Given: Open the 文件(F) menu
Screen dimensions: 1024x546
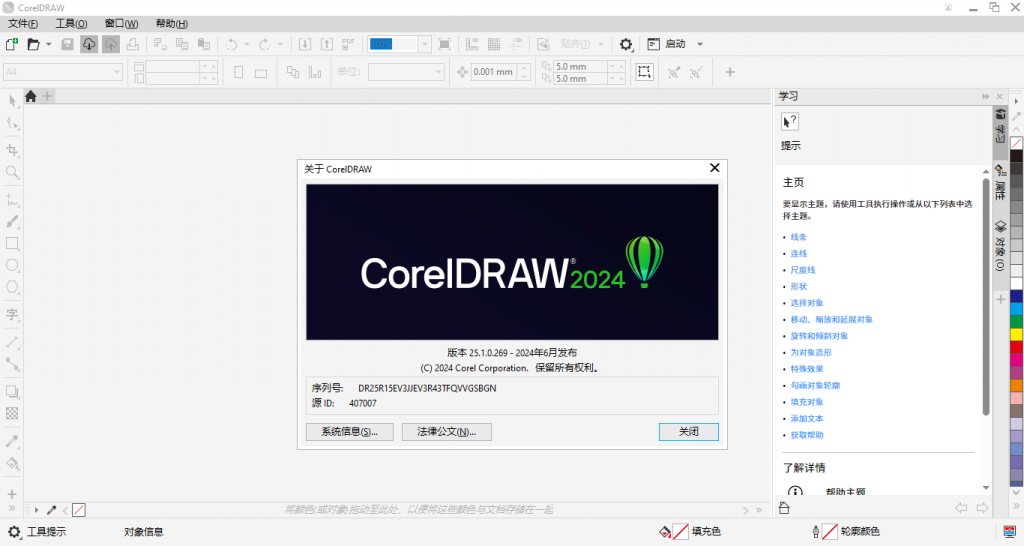Looking at the screenshot, I should tap(23, 24).
